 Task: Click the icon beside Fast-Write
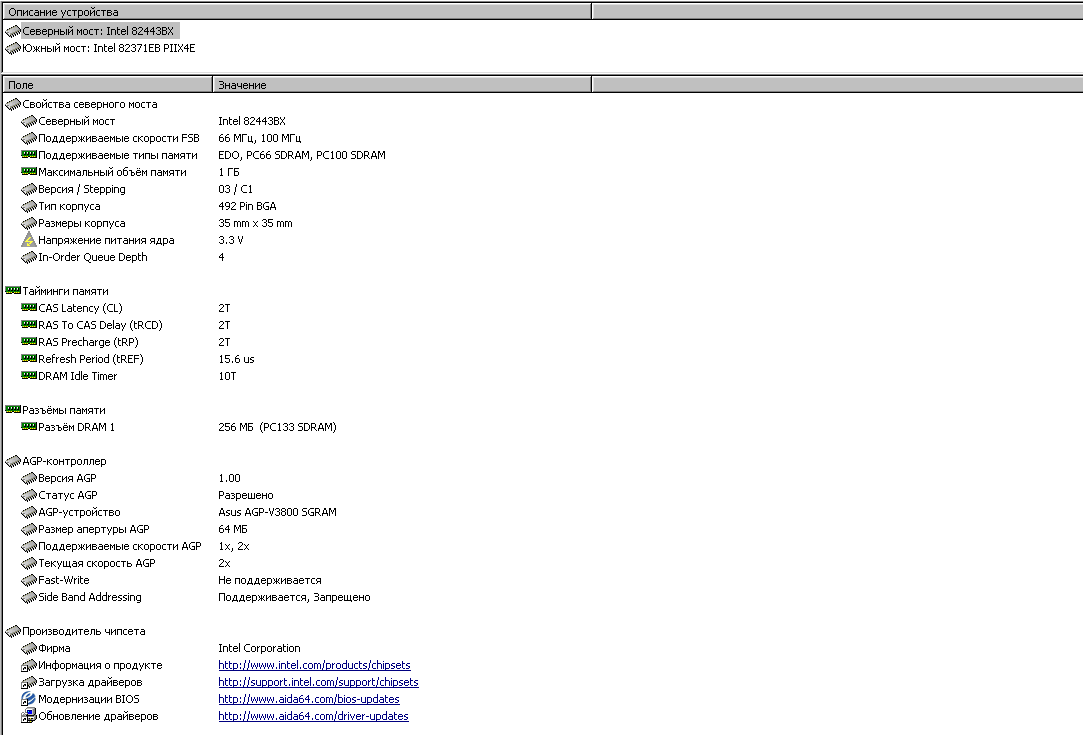(28, 580)
